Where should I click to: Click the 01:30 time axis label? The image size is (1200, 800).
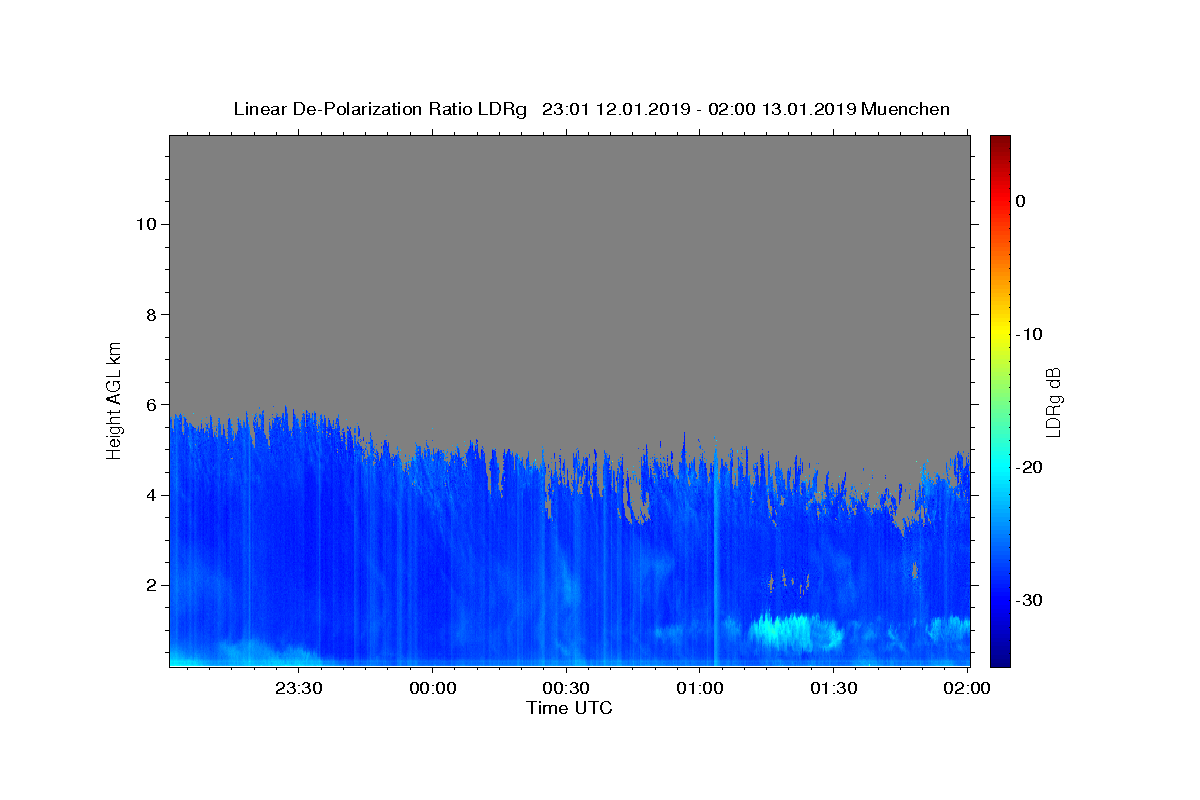point(833,688)
